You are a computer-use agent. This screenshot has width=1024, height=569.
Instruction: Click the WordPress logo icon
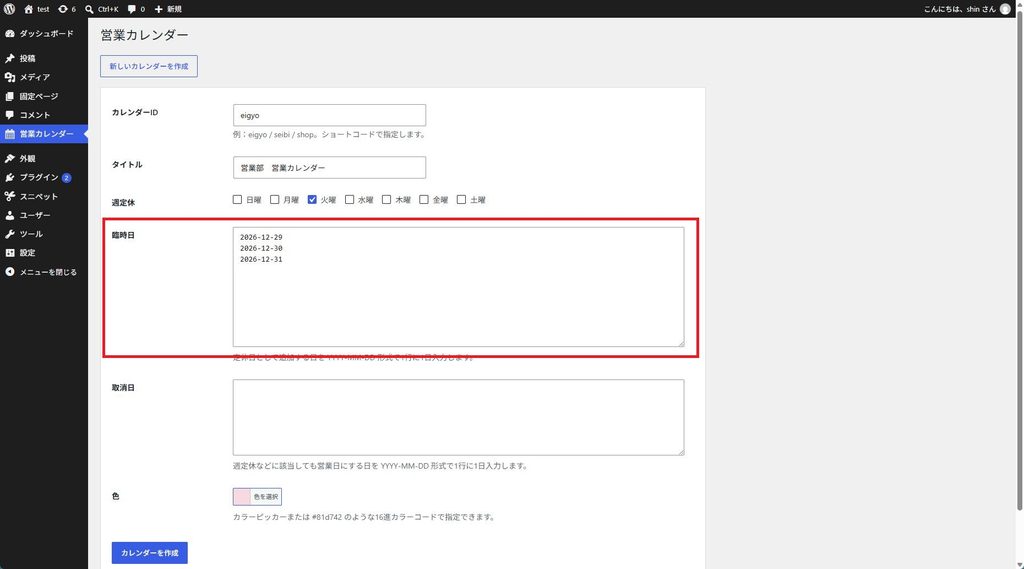click(x=9, y=9)
